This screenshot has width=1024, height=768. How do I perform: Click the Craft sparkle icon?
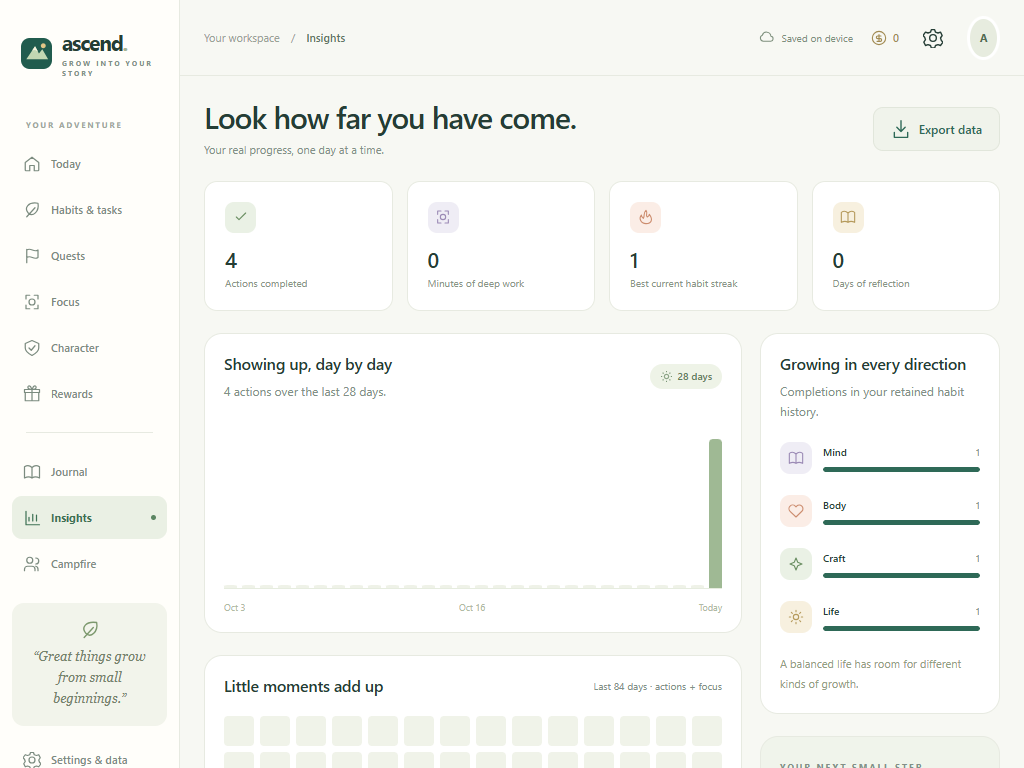[795, 564]
